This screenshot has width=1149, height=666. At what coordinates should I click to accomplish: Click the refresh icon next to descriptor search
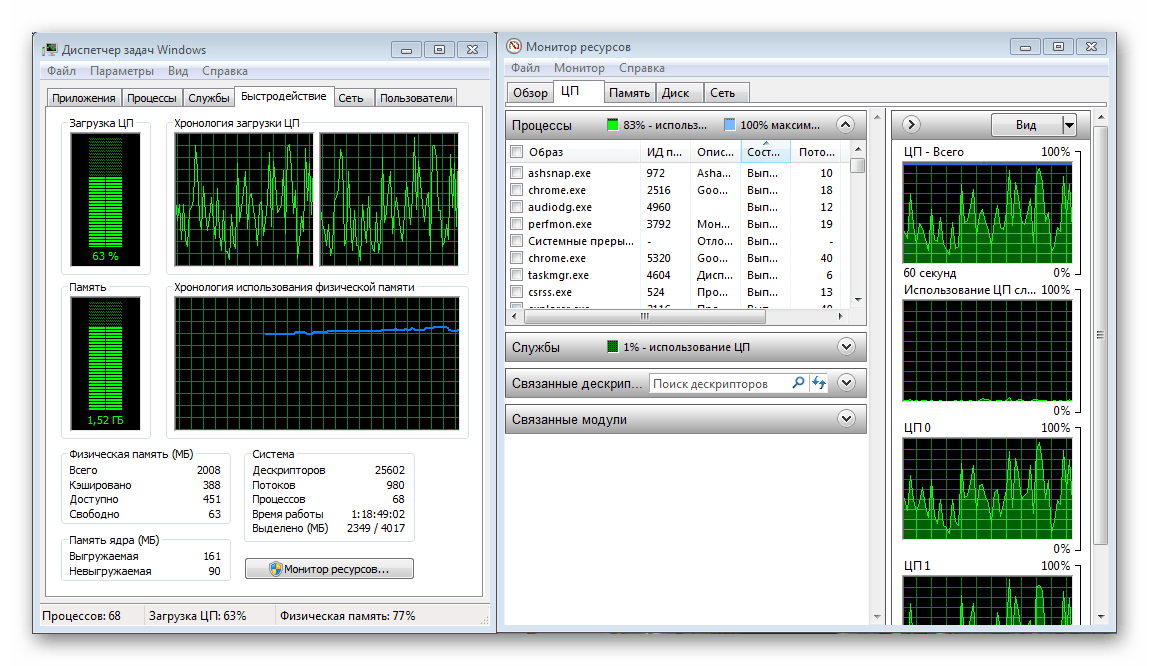819,383
